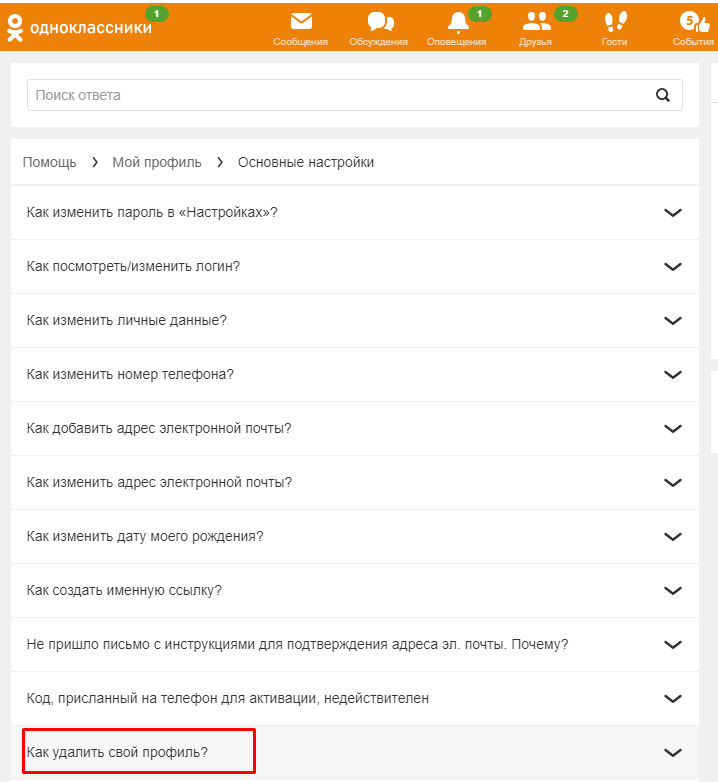Screen dimensions: 718x782
Task: Open 'Не пришло письмо с инструкциями' question
Action: pyautogui.click(x=297, y=644)
